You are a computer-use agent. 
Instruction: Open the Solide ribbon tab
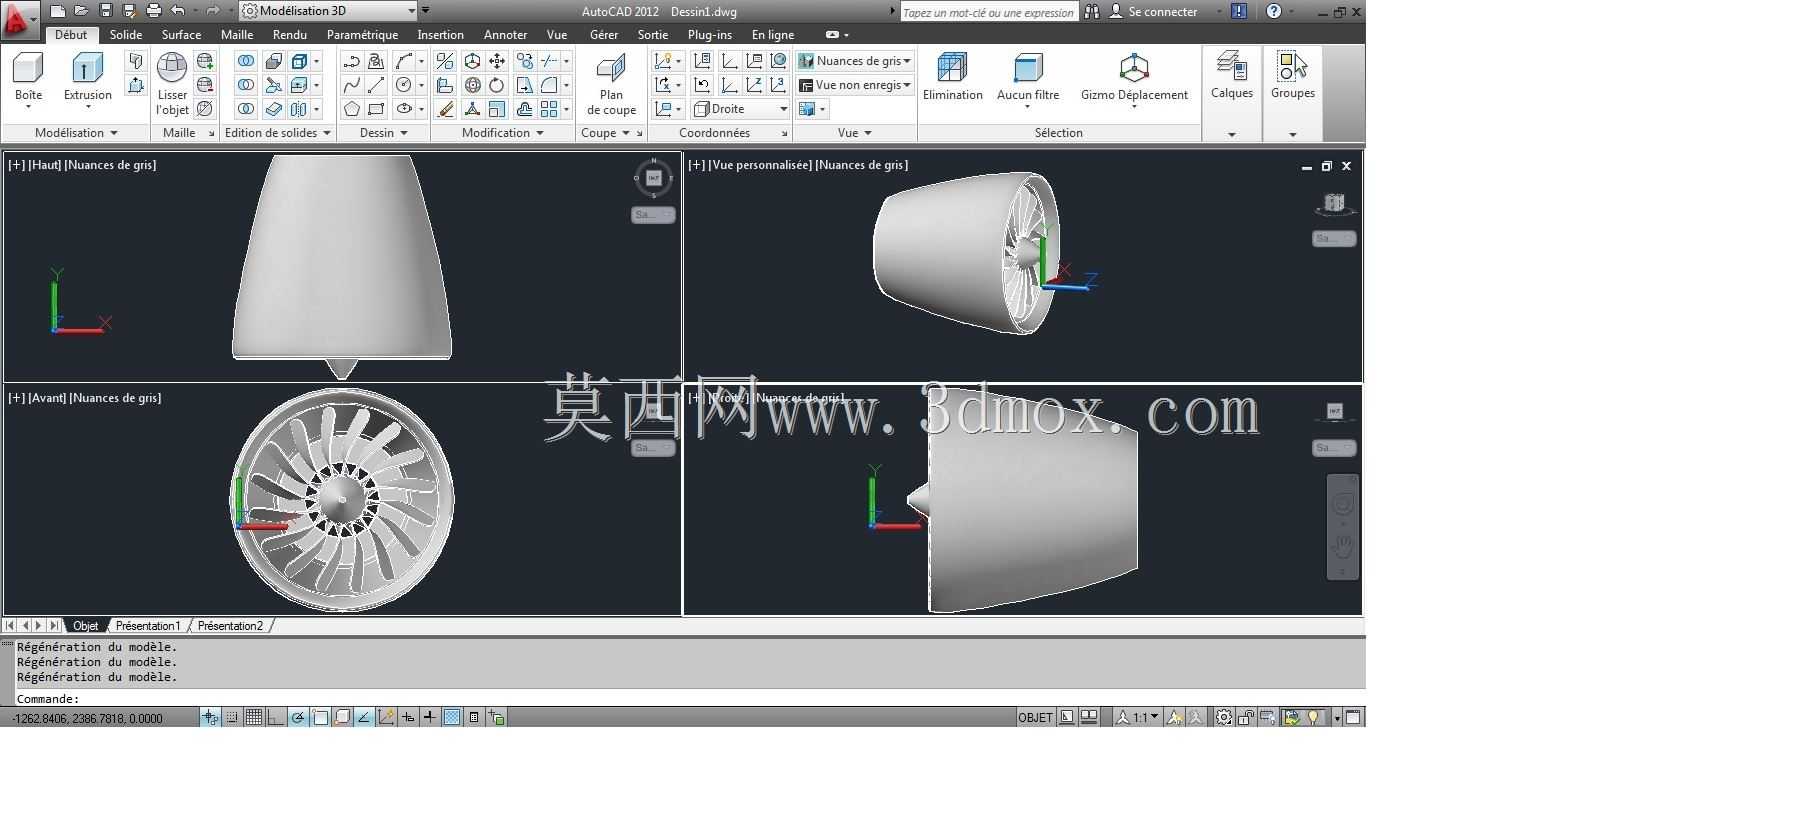126,34
